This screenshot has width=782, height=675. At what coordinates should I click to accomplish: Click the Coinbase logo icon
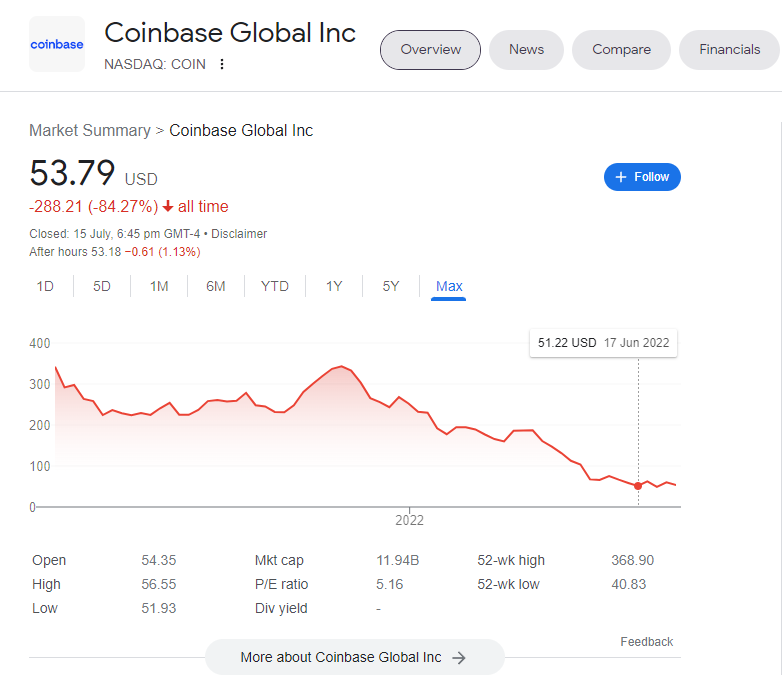(57, 44)
